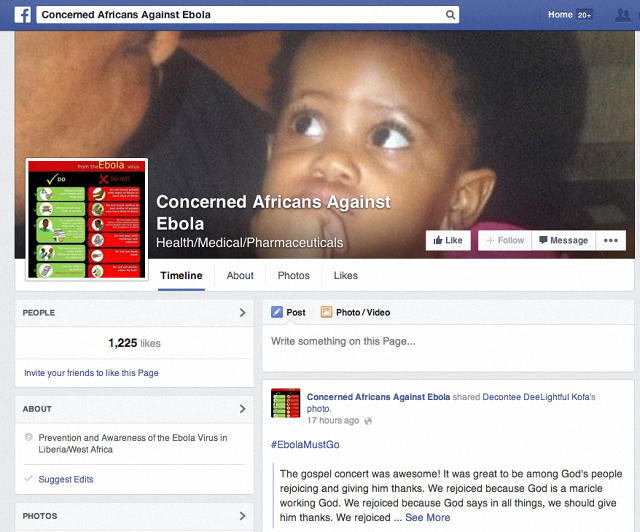Click the post author's avatar thumbnail
Image resolution: width=640 pixels, height=532 pixels.
285,403
